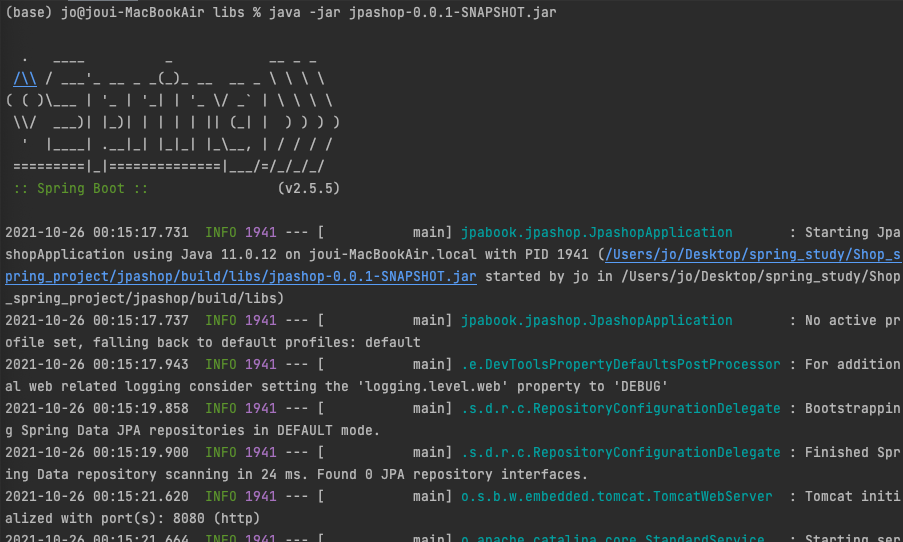Click the (v2.5.5) version text
This screenshot has width=903, height=542.
click(x=310, y=188)
